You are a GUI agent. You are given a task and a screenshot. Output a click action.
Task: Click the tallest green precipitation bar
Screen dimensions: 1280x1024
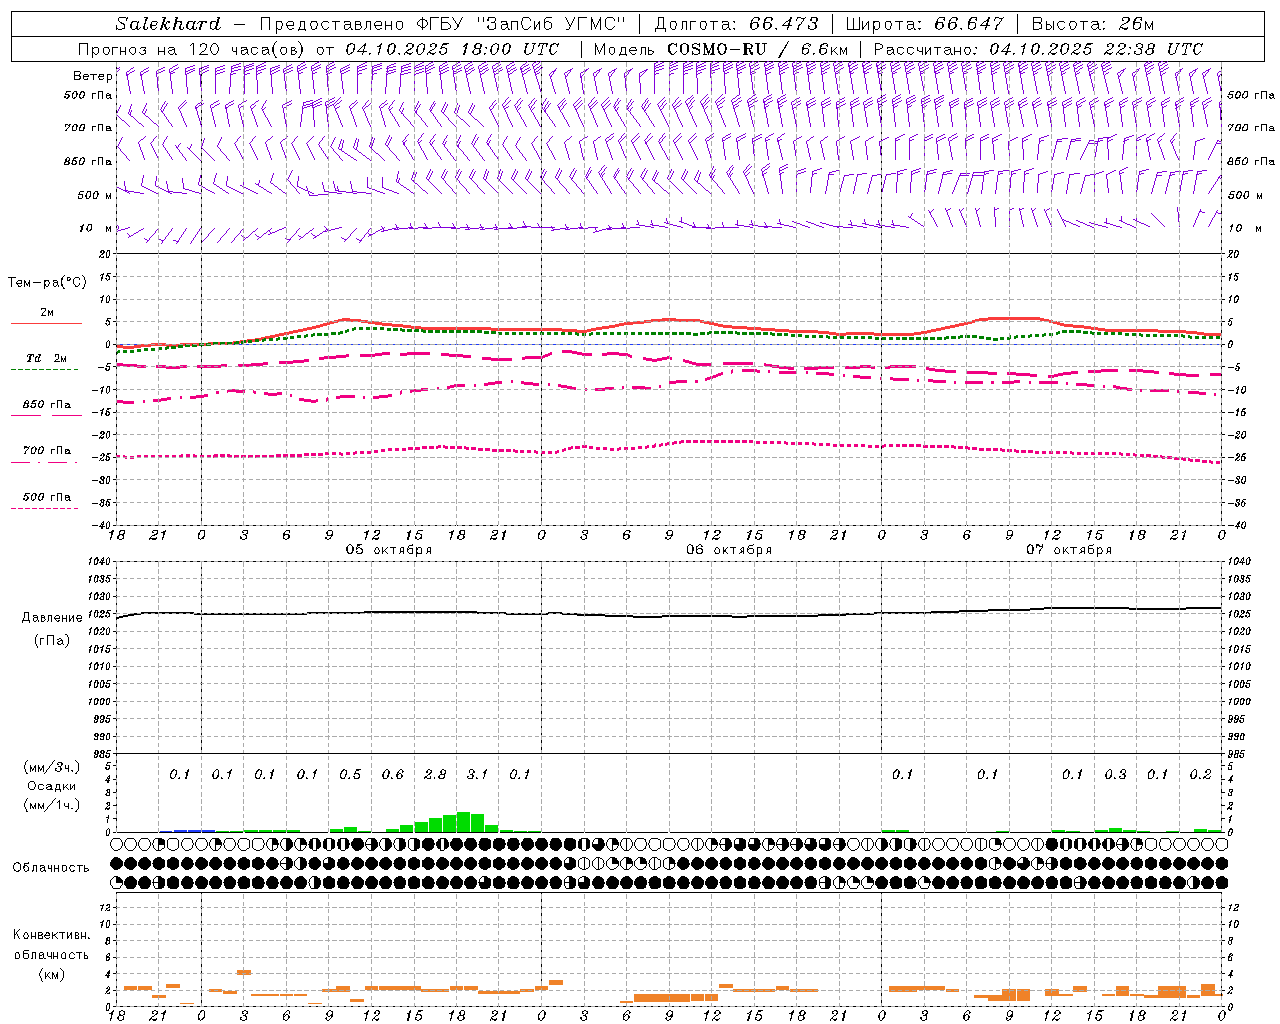(x=464, y=822)
